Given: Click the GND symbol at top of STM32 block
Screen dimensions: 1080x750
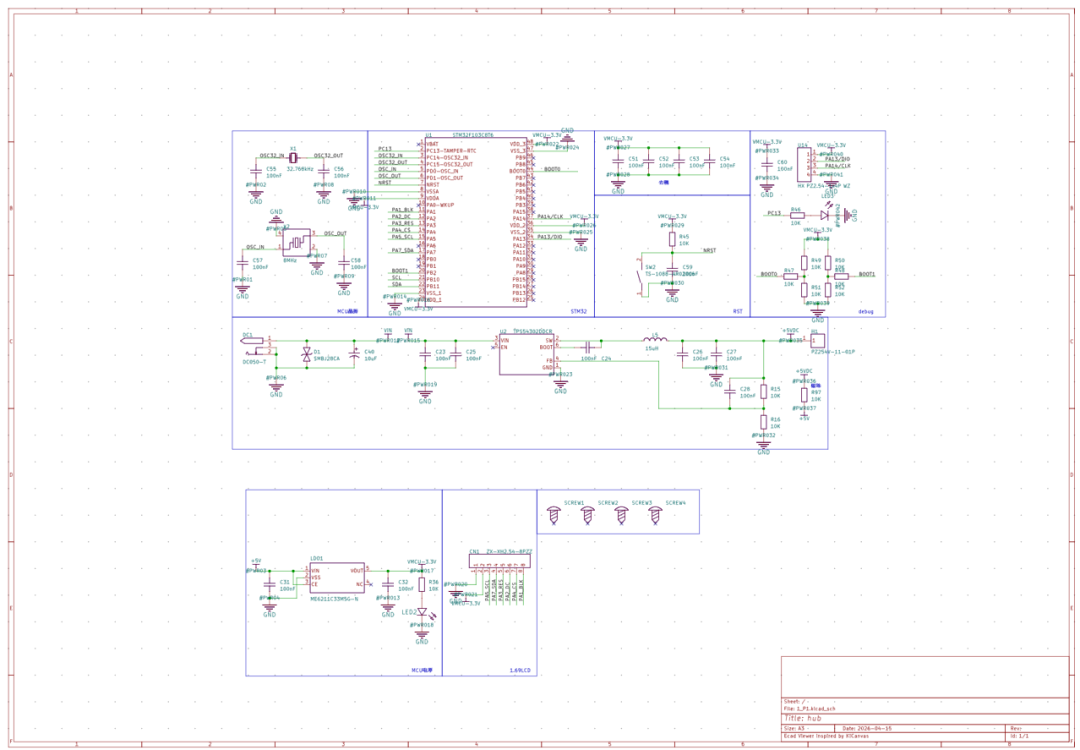Looking at the screenshot, I should click(x=568, y=136).
